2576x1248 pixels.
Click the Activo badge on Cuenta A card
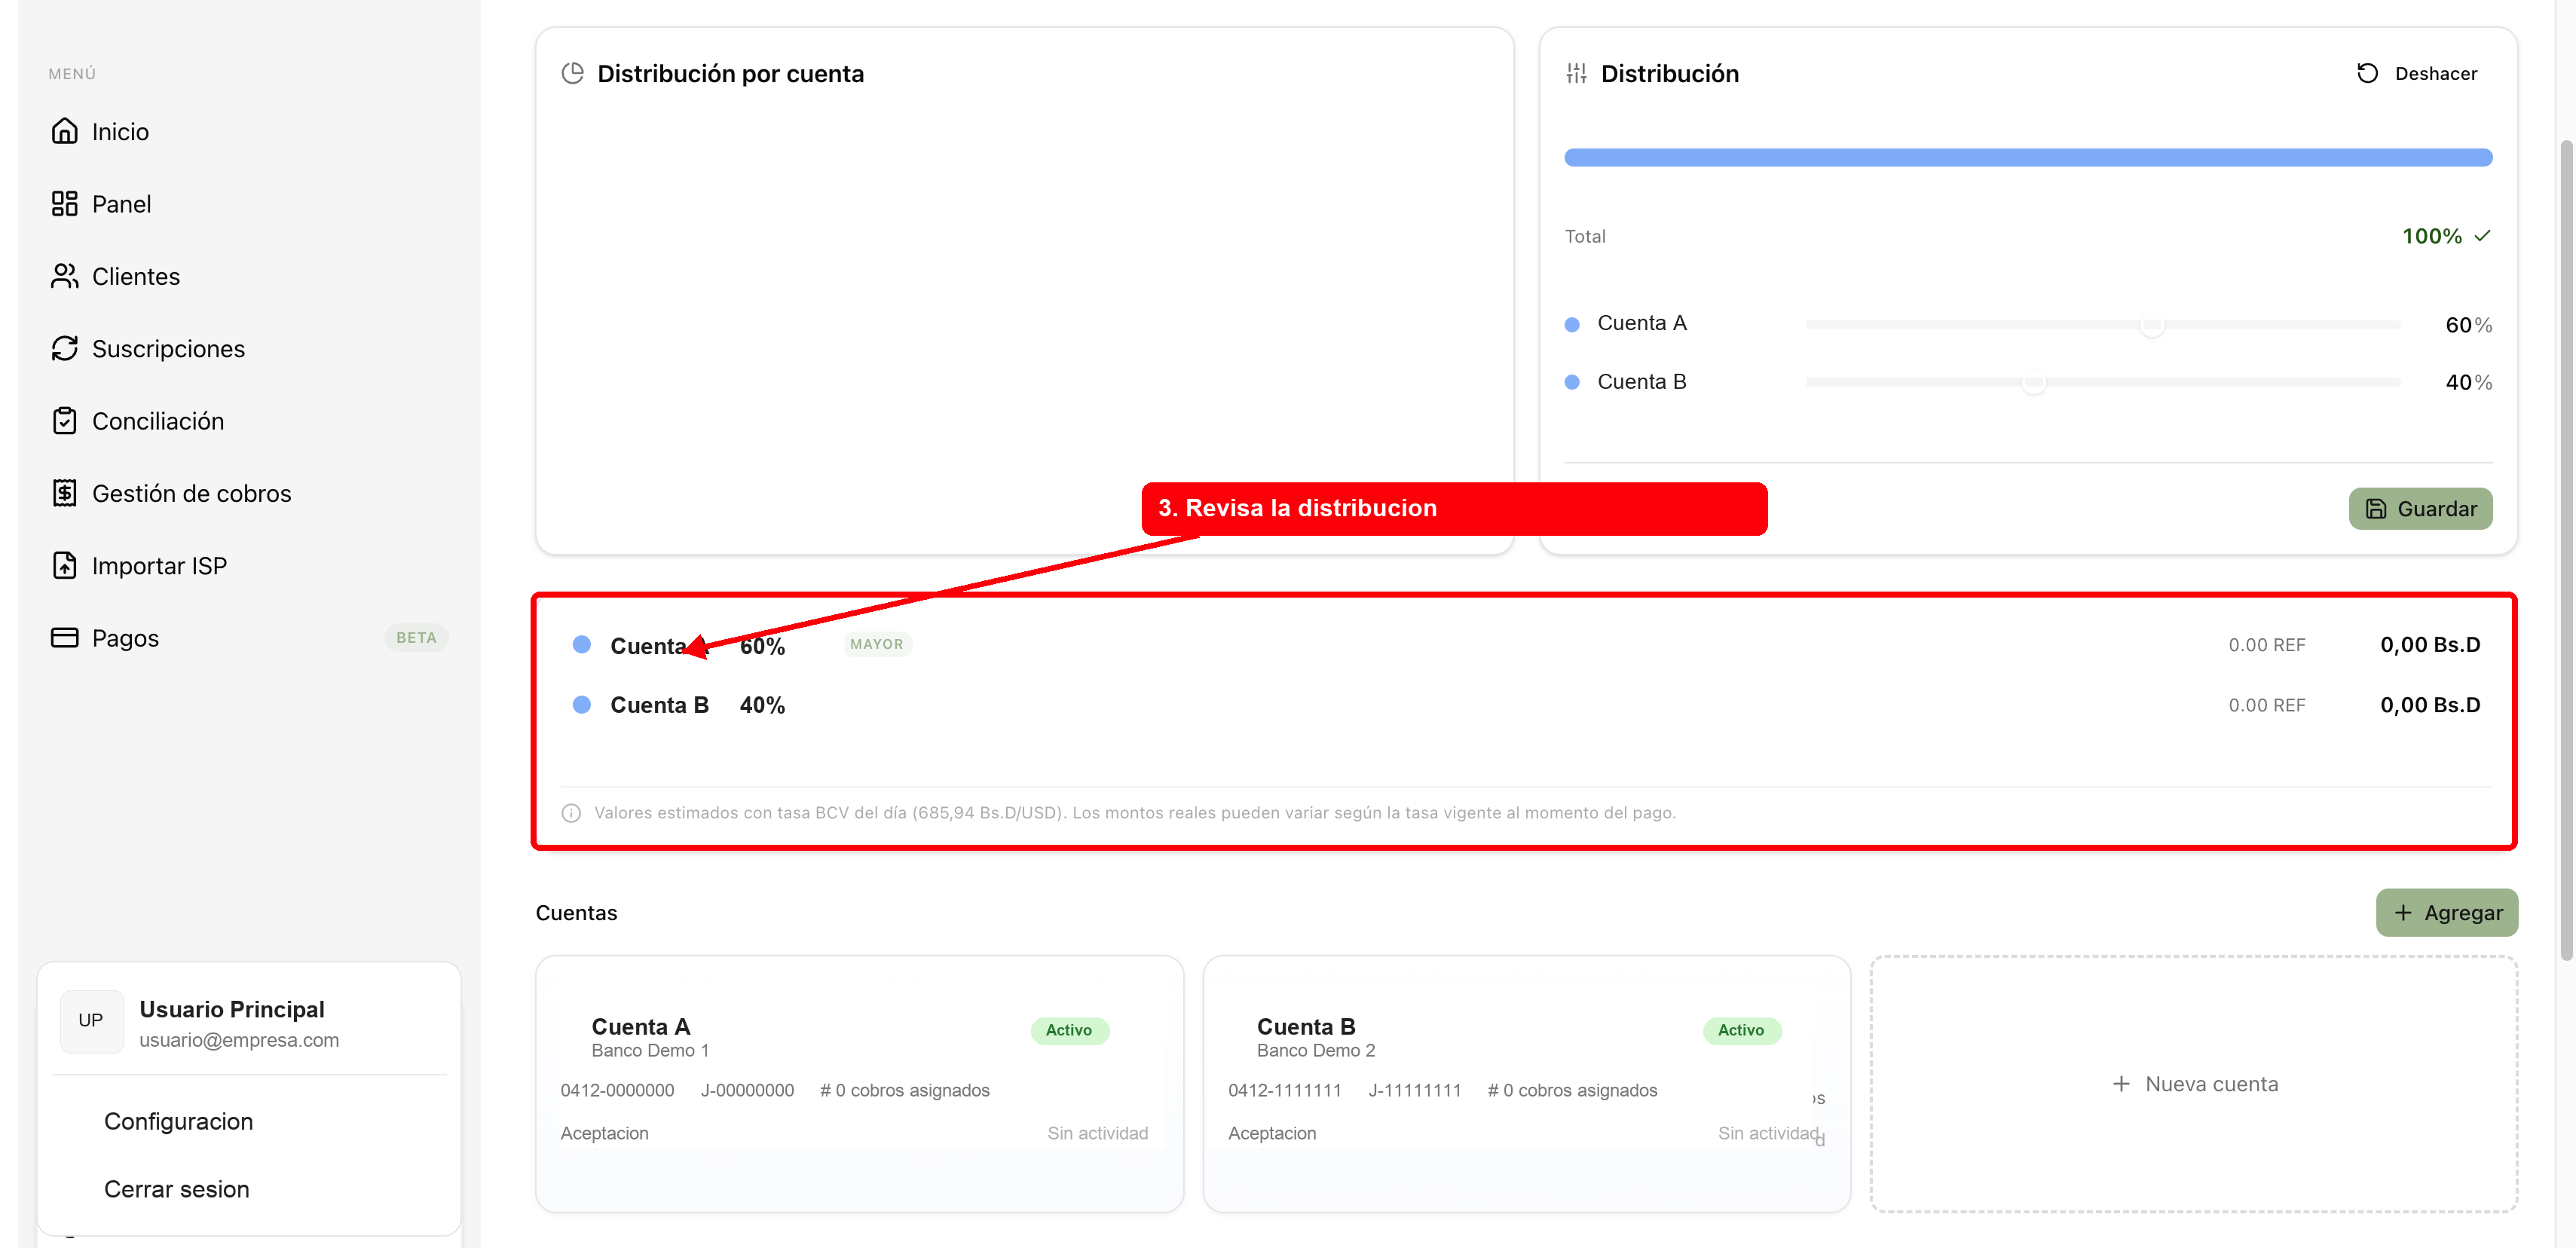pos(1069,1030)
